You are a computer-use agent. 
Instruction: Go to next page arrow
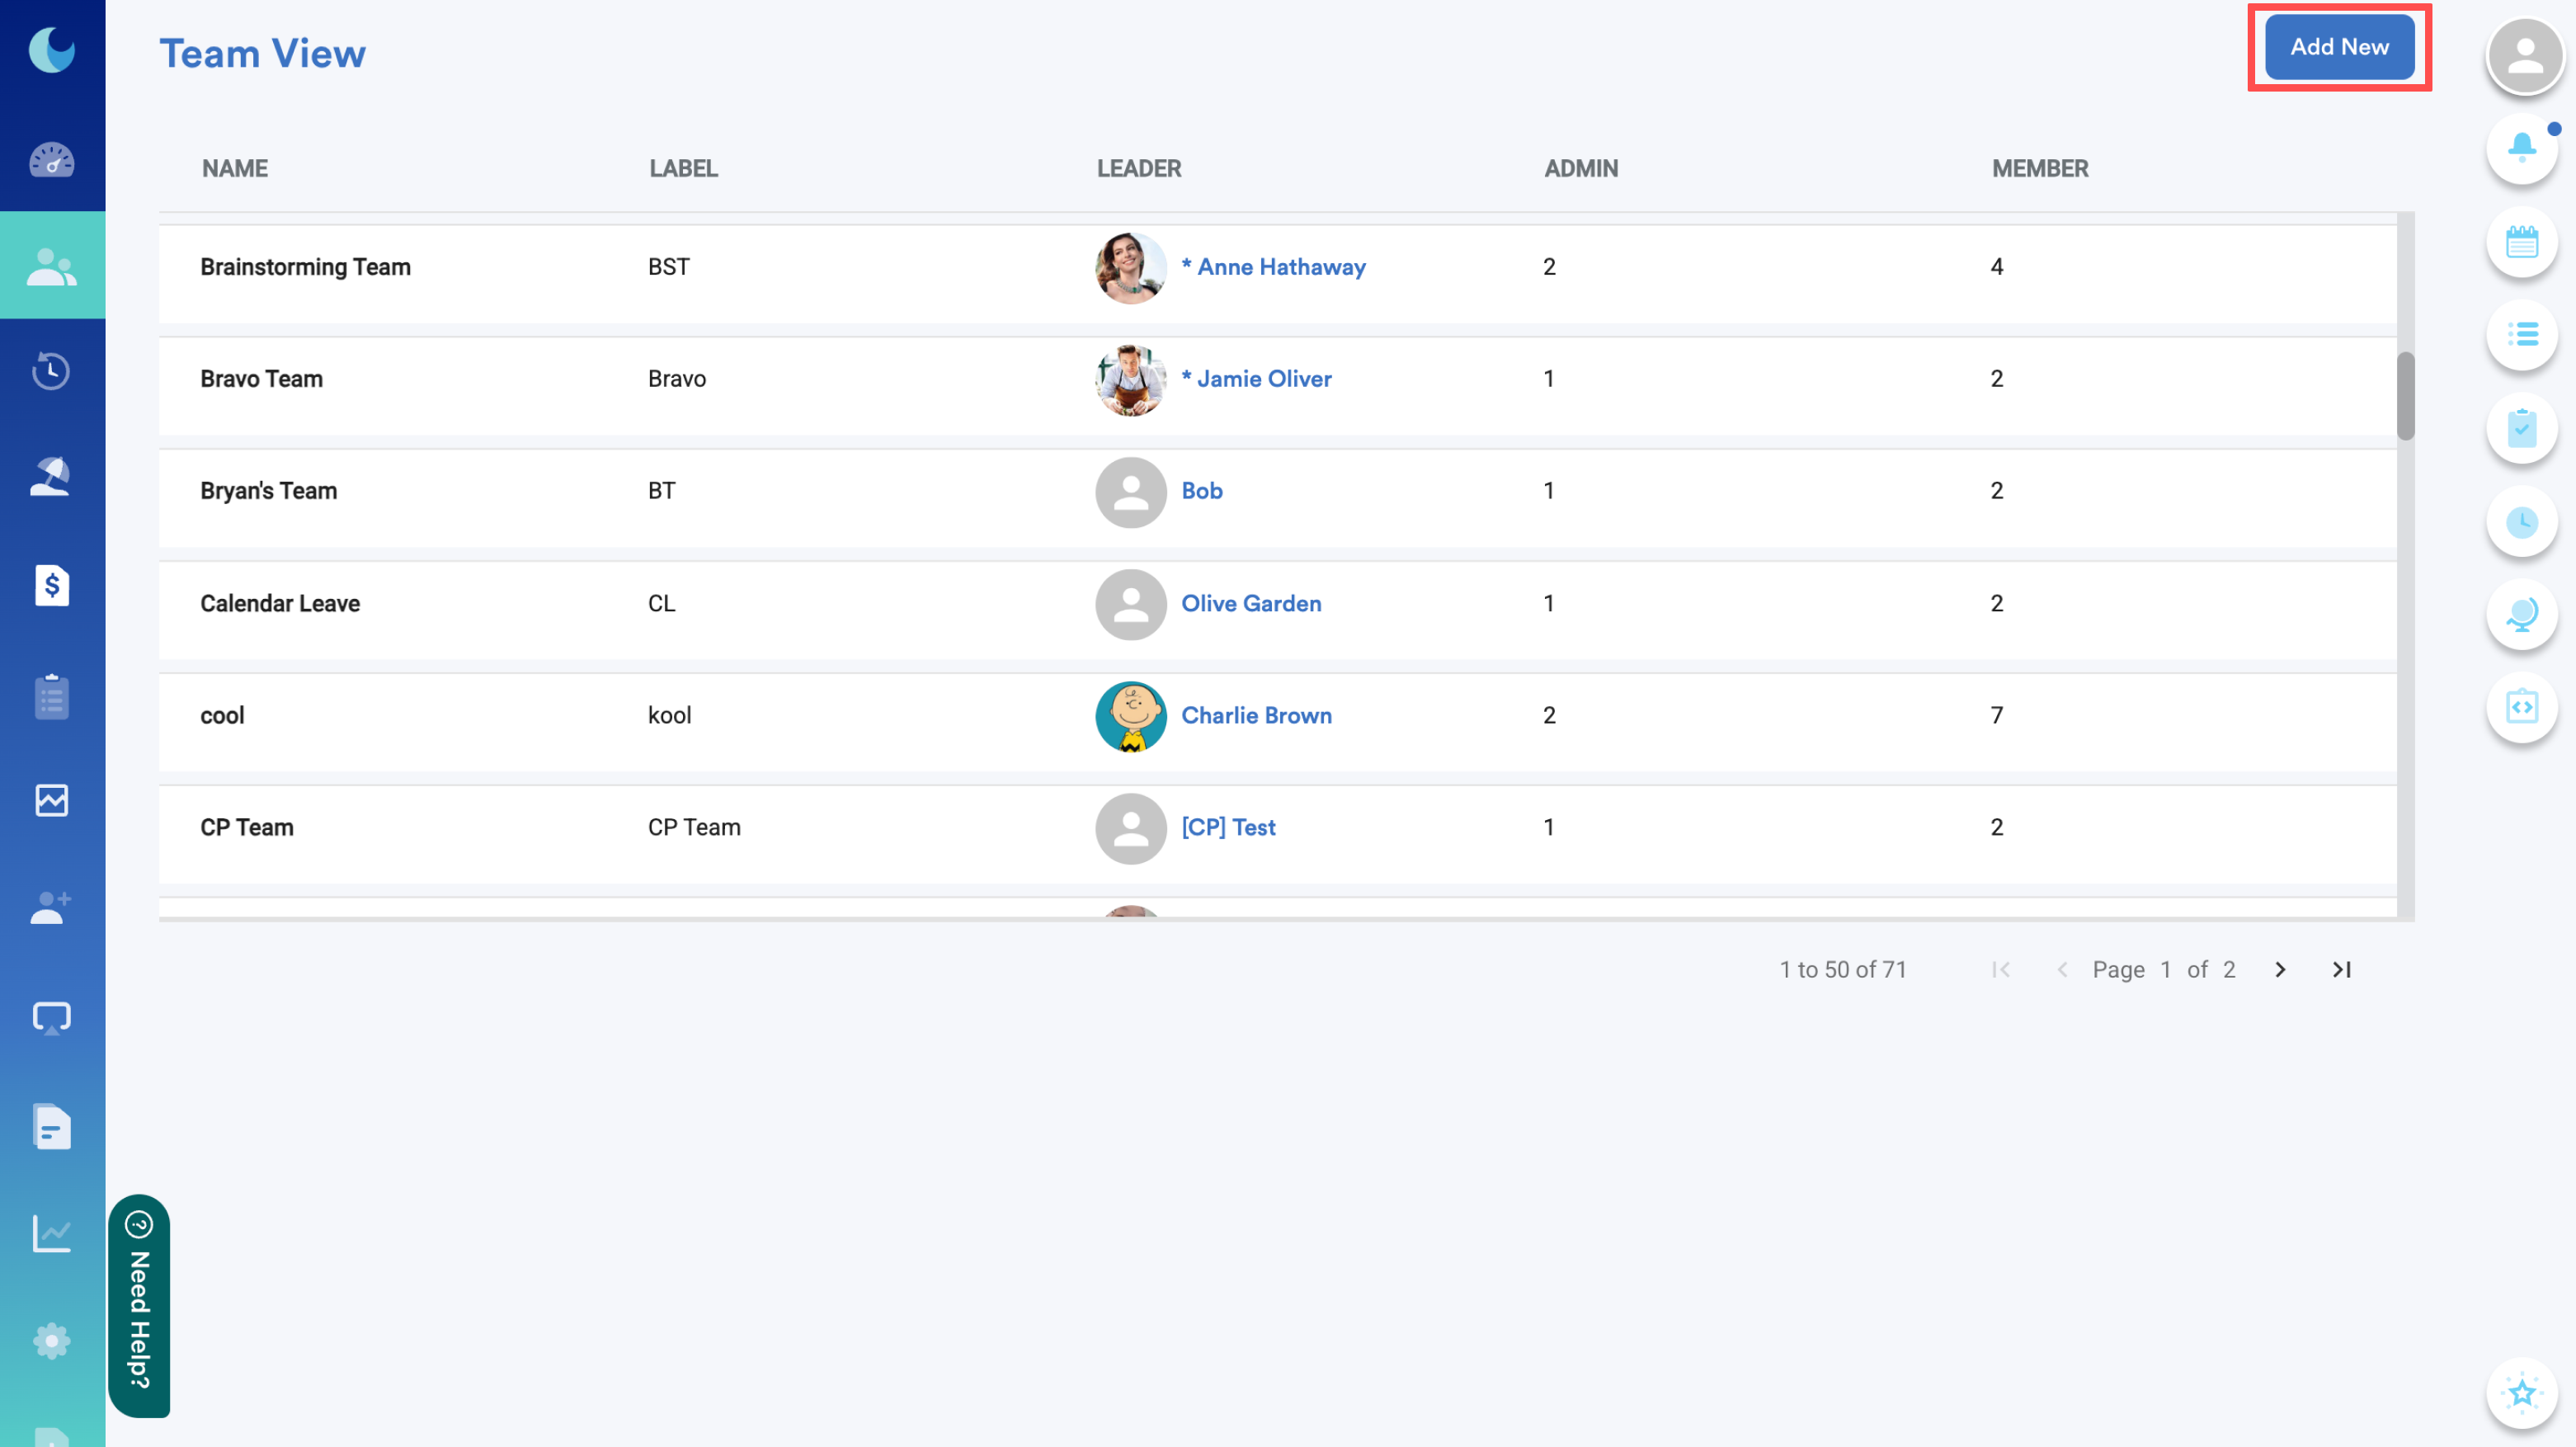pyautogui.click(x=2279, y=969)
